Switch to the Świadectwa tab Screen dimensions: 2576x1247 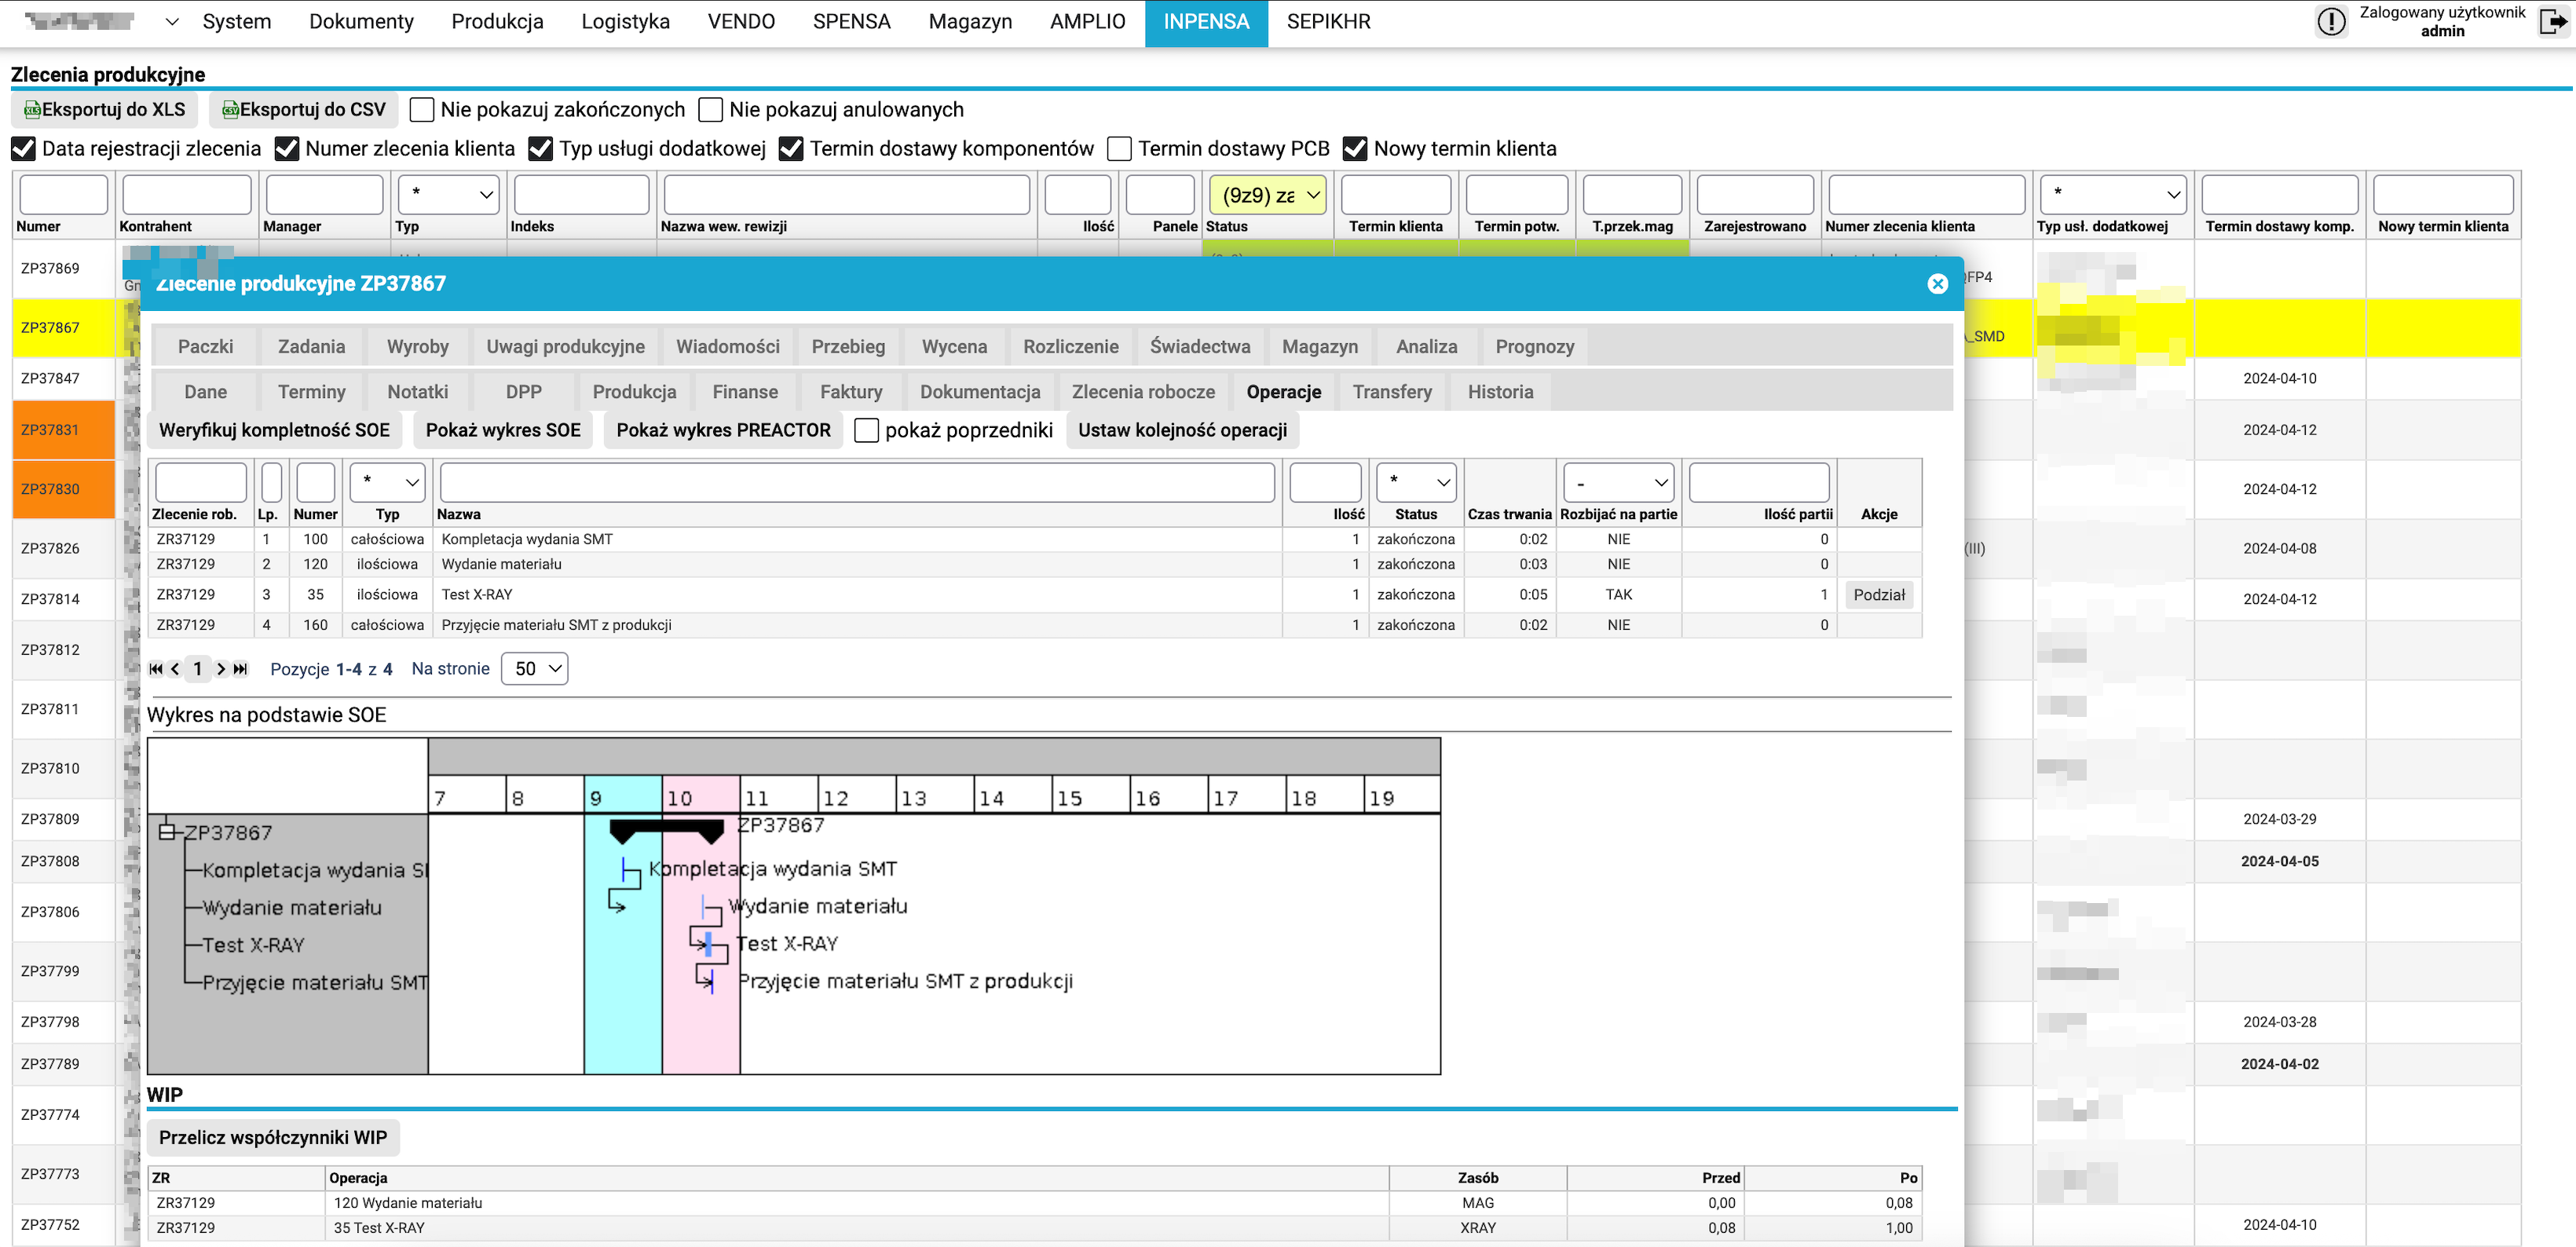click(1199, 347)
